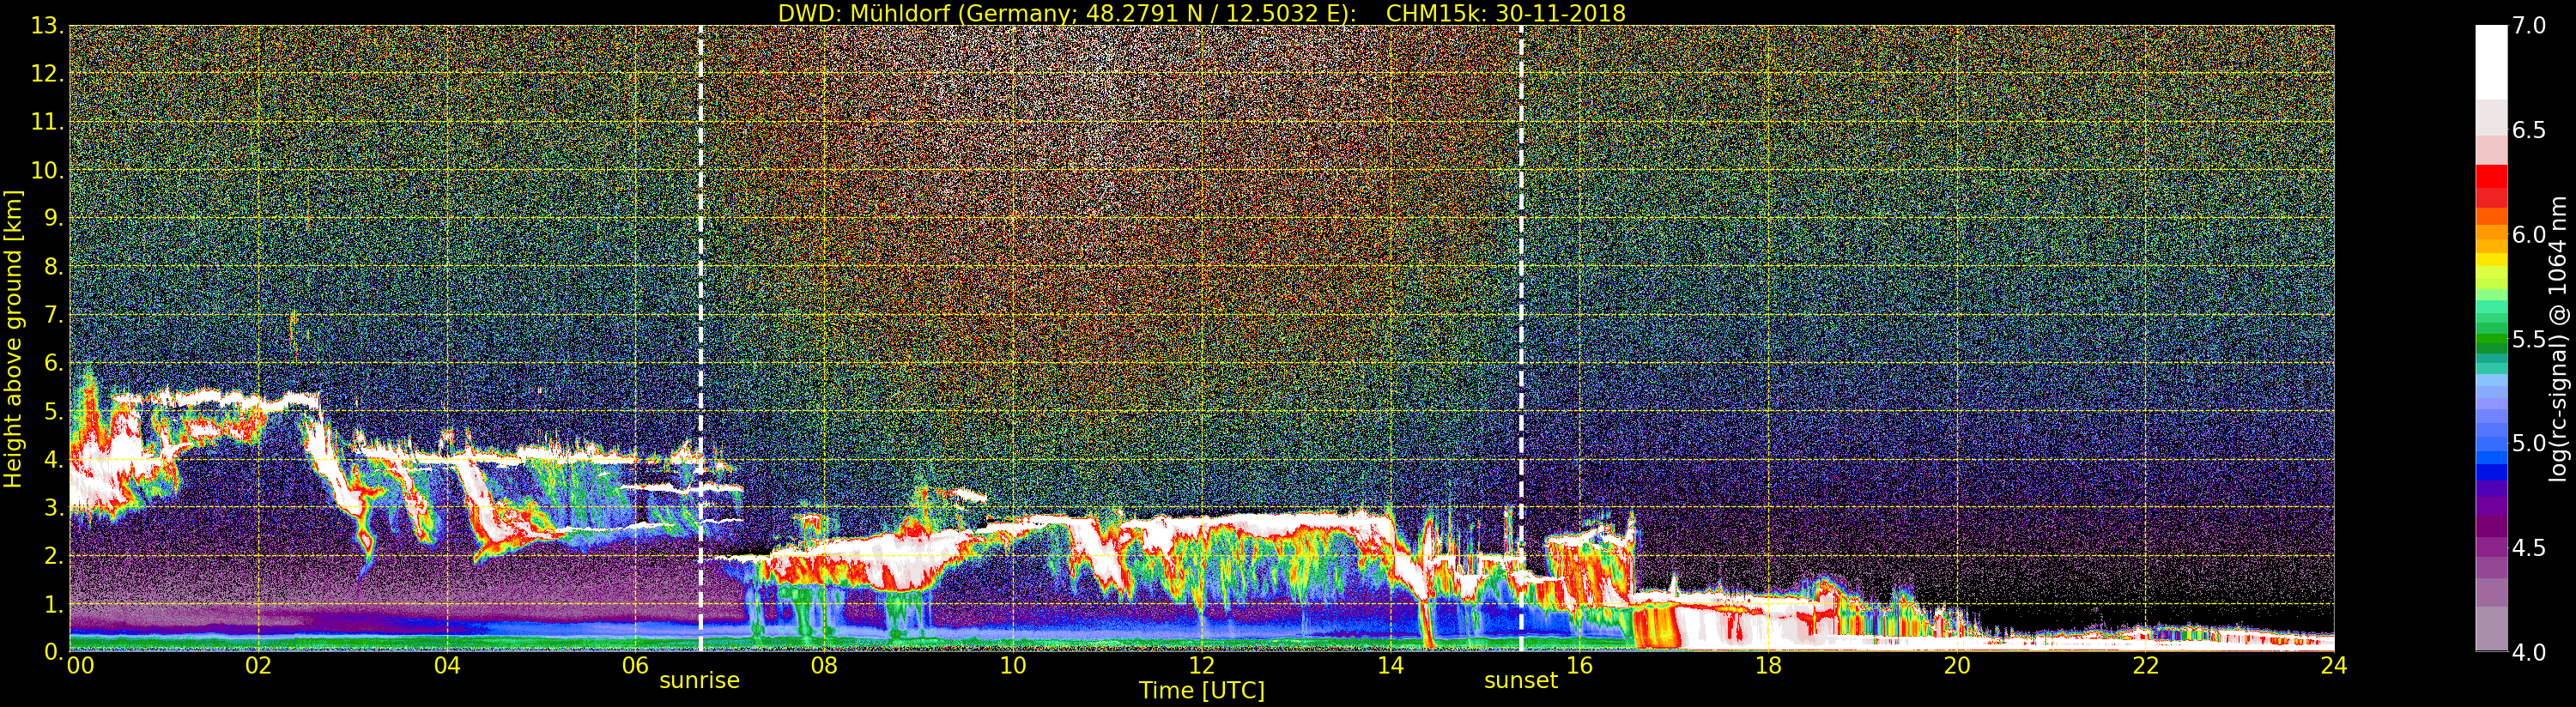Click the time axis tick '12'
Image resolution: width=2576 pixels, height=707 pixels.
1202,665
